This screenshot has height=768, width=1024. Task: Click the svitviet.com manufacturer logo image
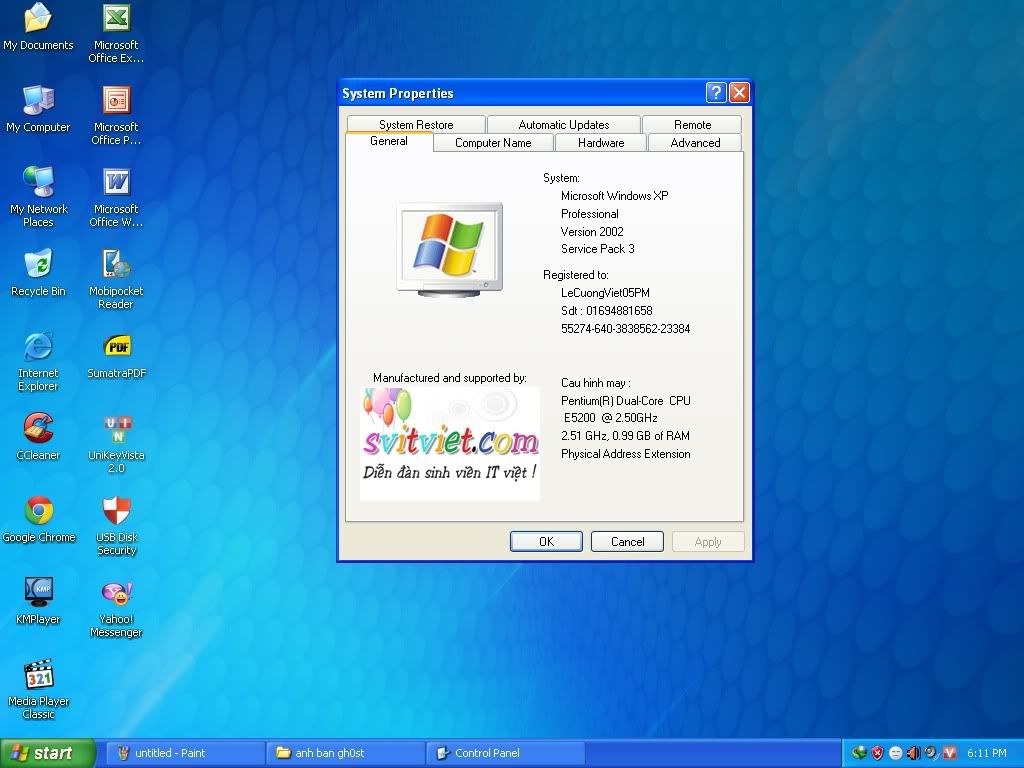tap(450, 444)
